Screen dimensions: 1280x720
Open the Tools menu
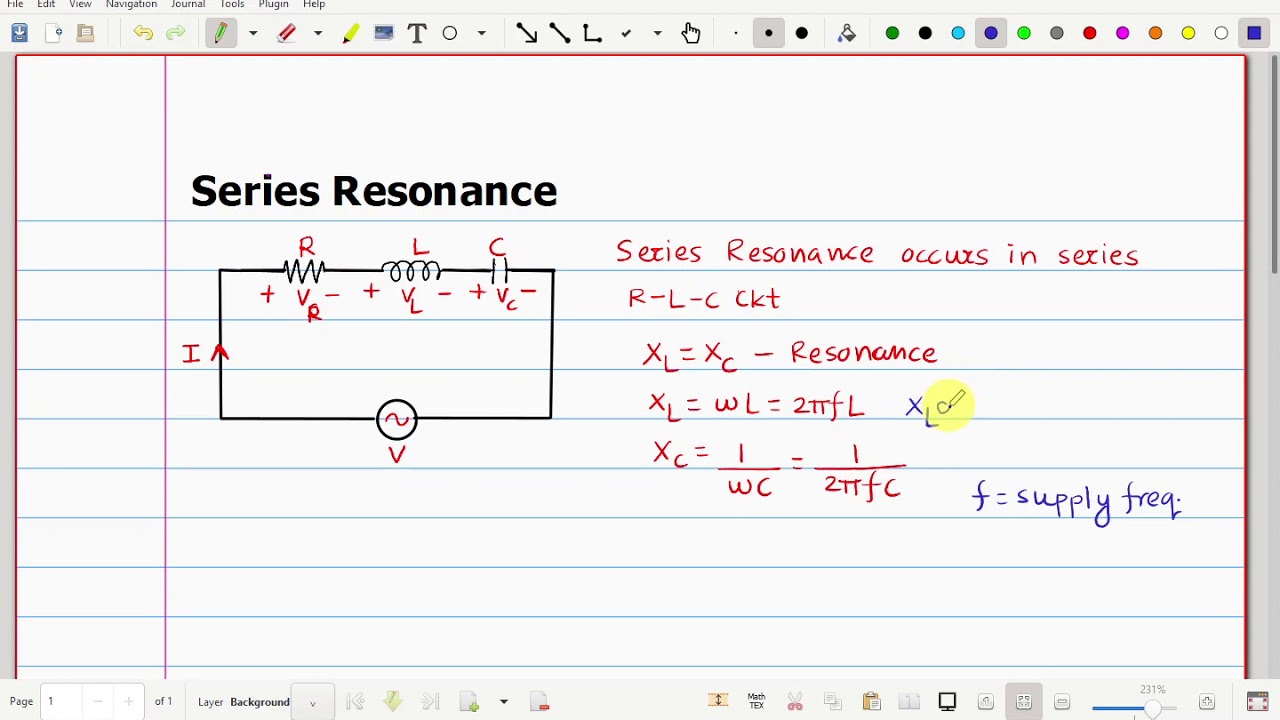coord(232,5)
